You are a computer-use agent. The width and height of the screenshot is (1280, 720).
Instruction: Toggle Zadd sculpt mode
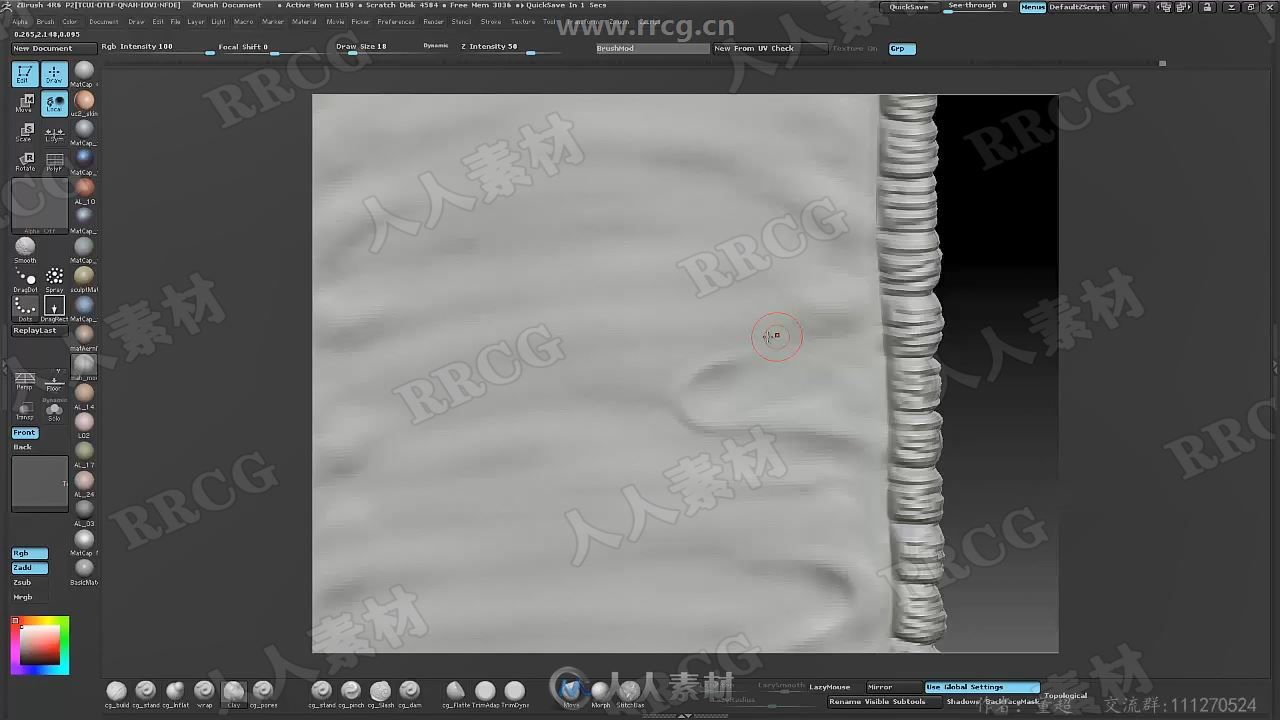[x=29, y=568]
